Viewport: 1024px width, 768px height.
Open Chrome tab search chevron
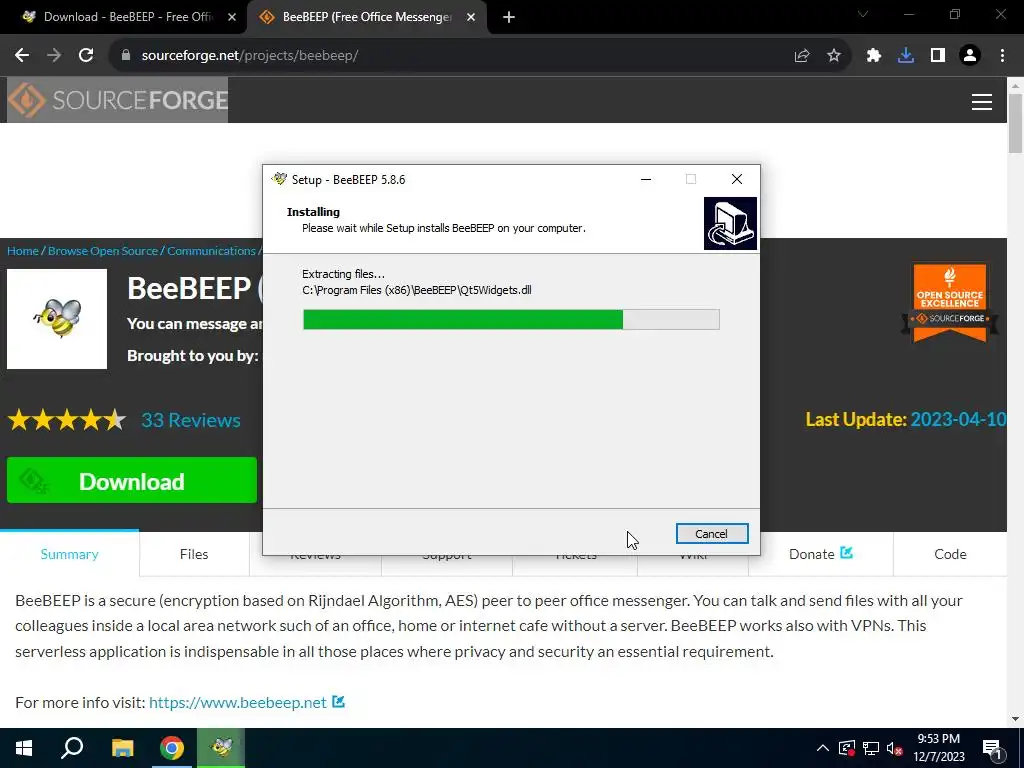(863, 14)
